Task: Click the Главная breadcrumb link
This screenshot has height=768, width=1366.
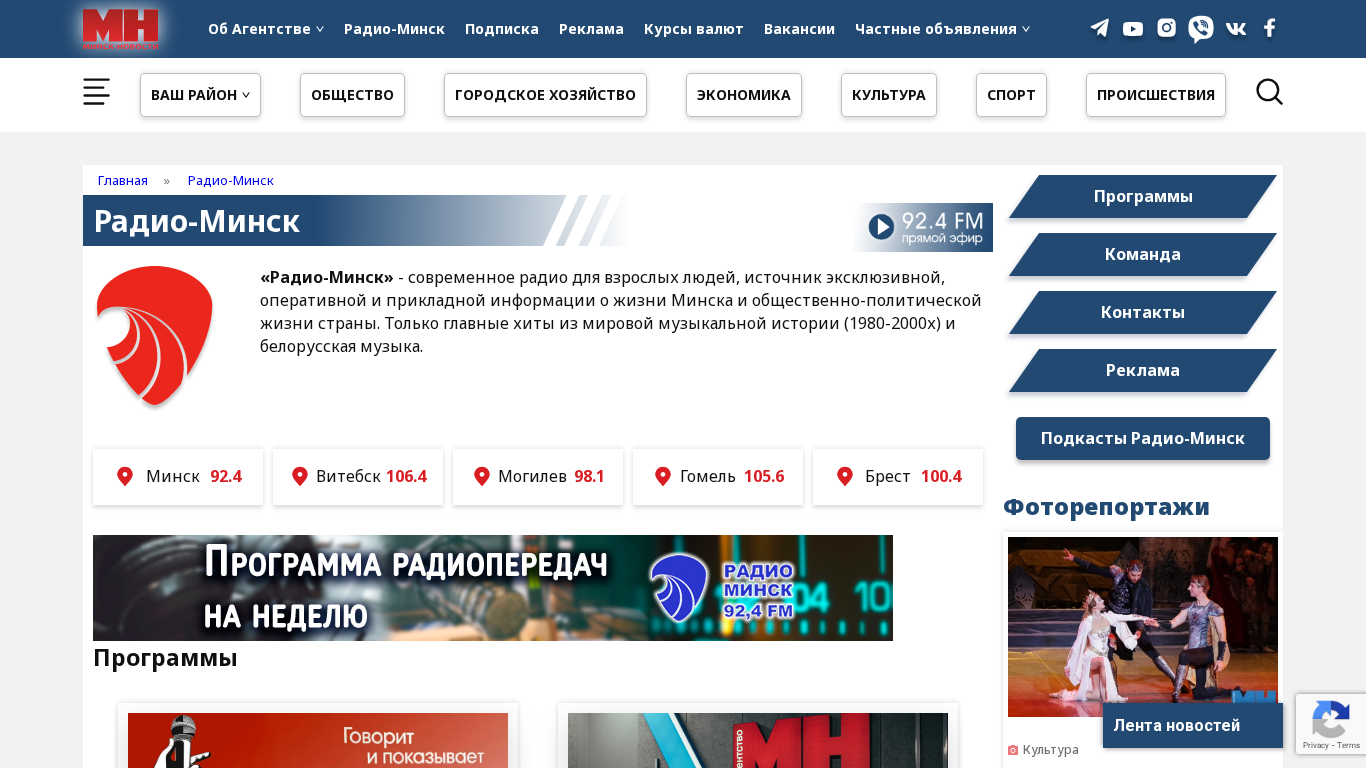Action: (x=123, y=180)
